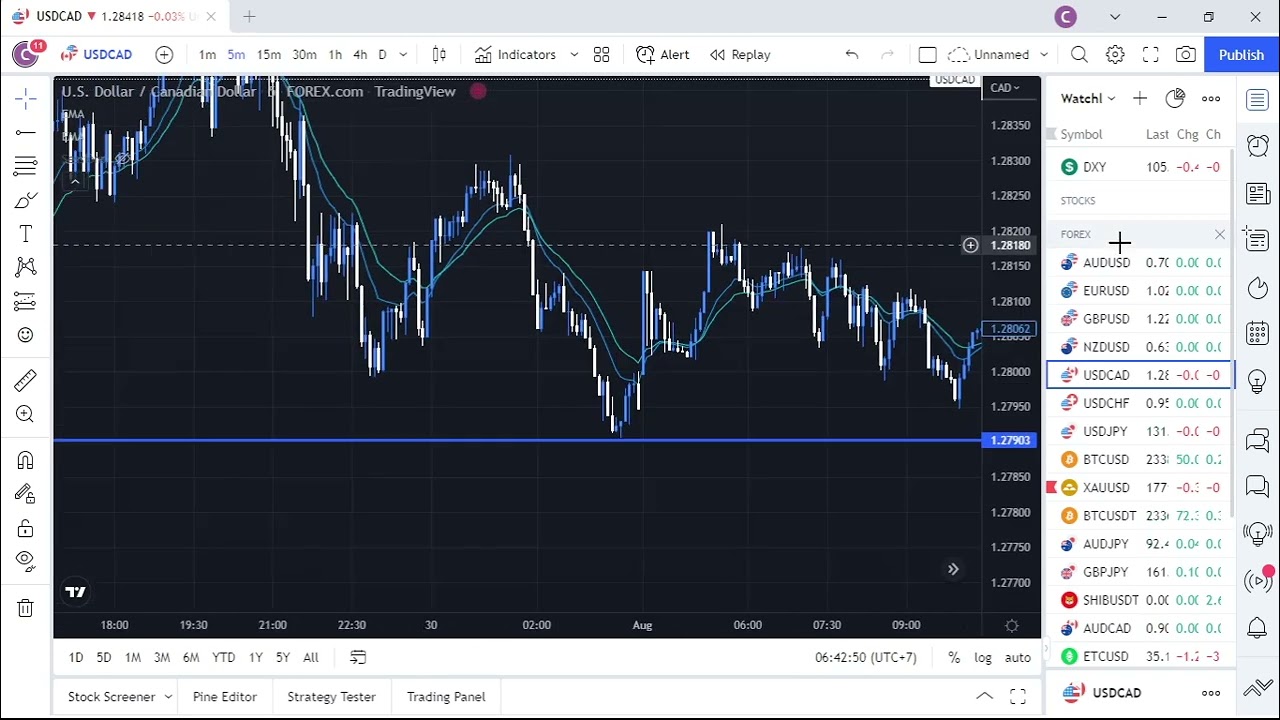1280x720 pixels.
Task: Toggle magnet mode in drawing toolbar
Action: tap(26, 460)
